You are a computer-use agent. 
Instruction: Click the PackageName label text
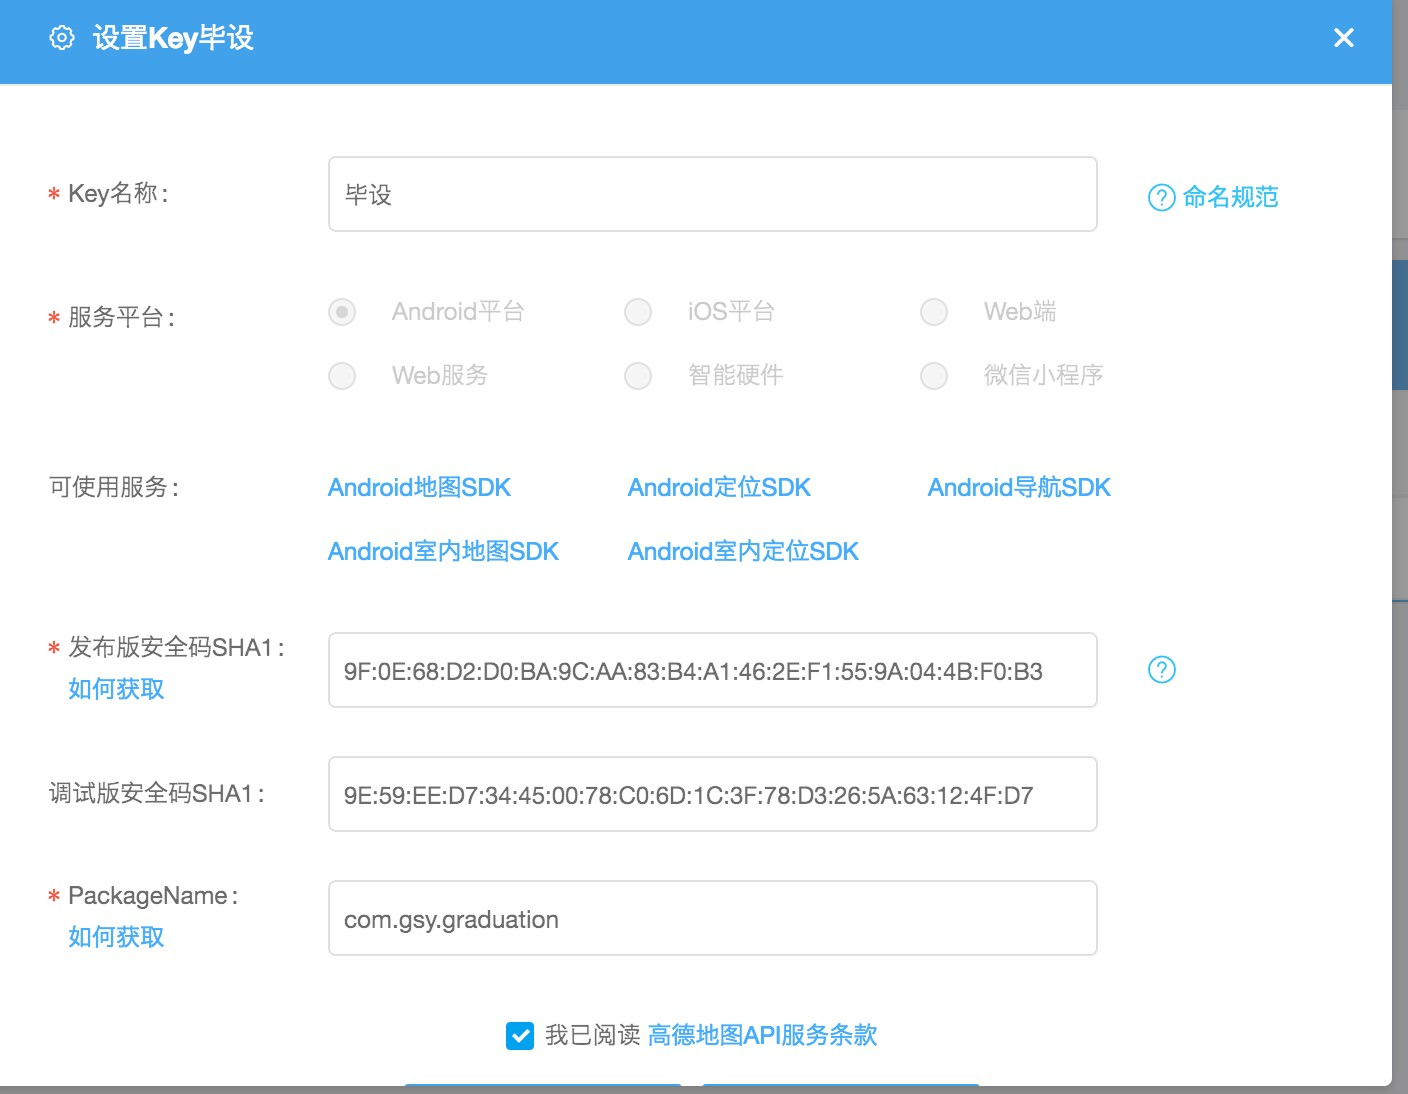point(153,896)
